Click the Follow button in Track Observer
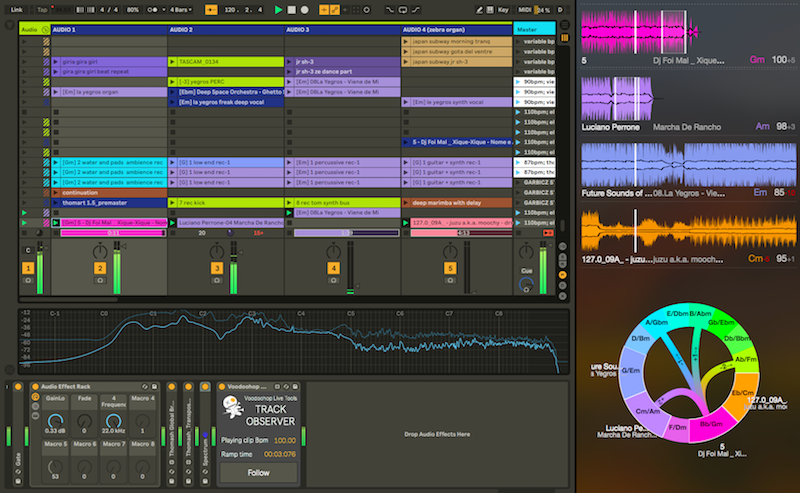 point(259,473)
